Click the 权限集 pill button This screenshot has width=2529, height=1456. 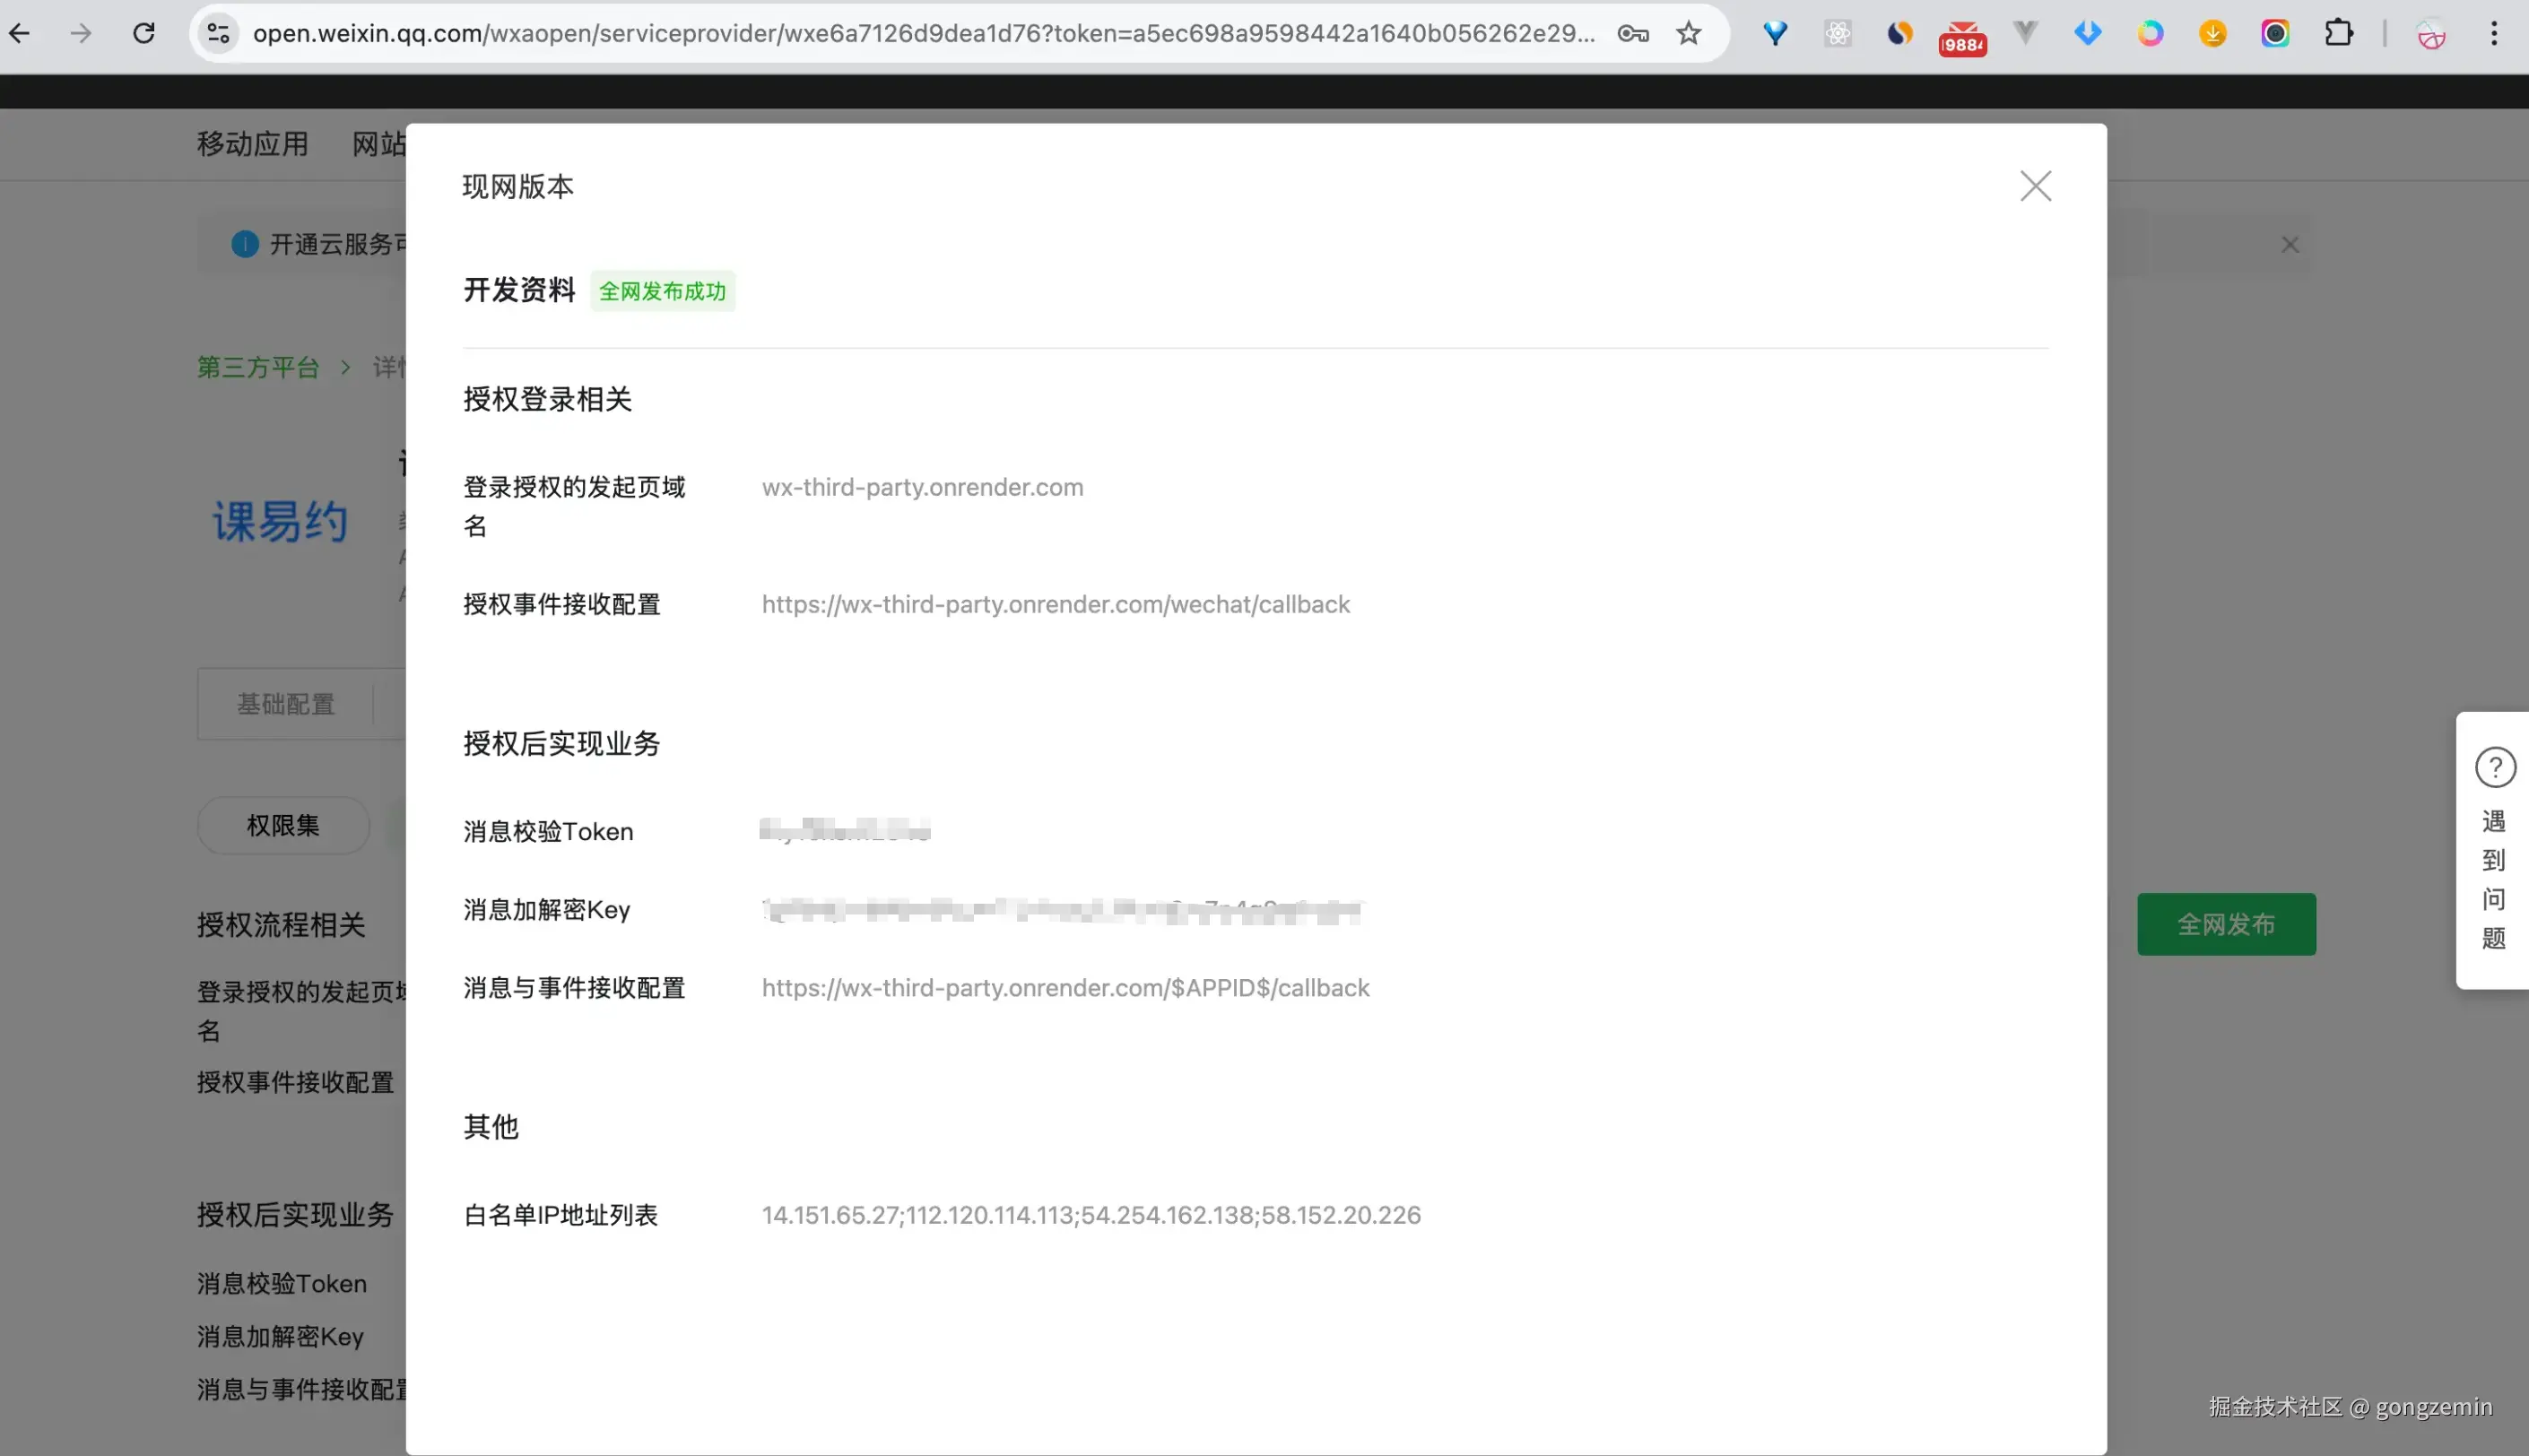click(283, 825)
